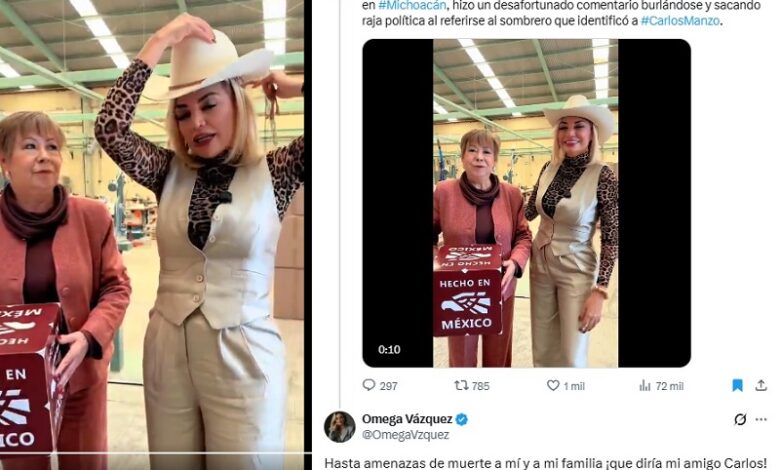780x470 pixels.
Task: Click the verified badge next to Omega Vázquez
Action: pos(462,419)
